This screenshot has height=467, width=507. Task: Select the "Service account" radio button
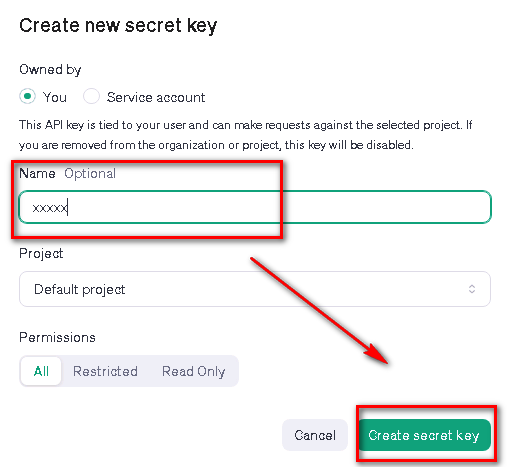[91, 97]
